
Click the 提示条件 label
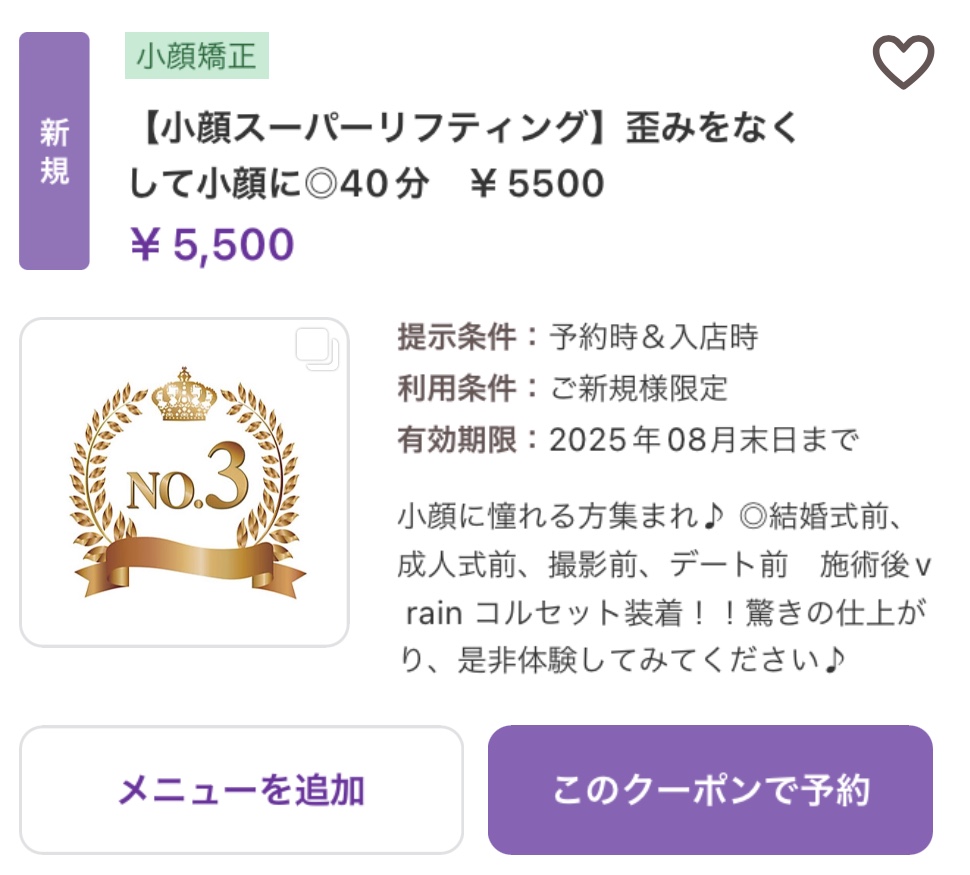coord(457,337)
